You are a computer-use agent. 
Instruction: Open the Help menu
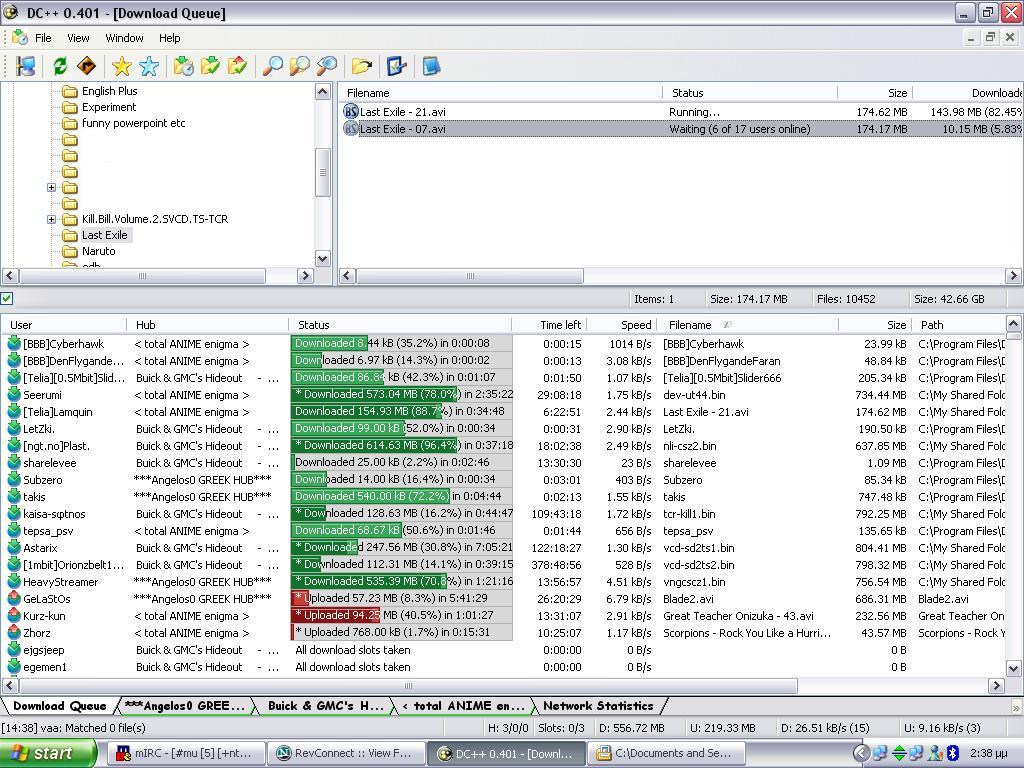click(170, 38)
